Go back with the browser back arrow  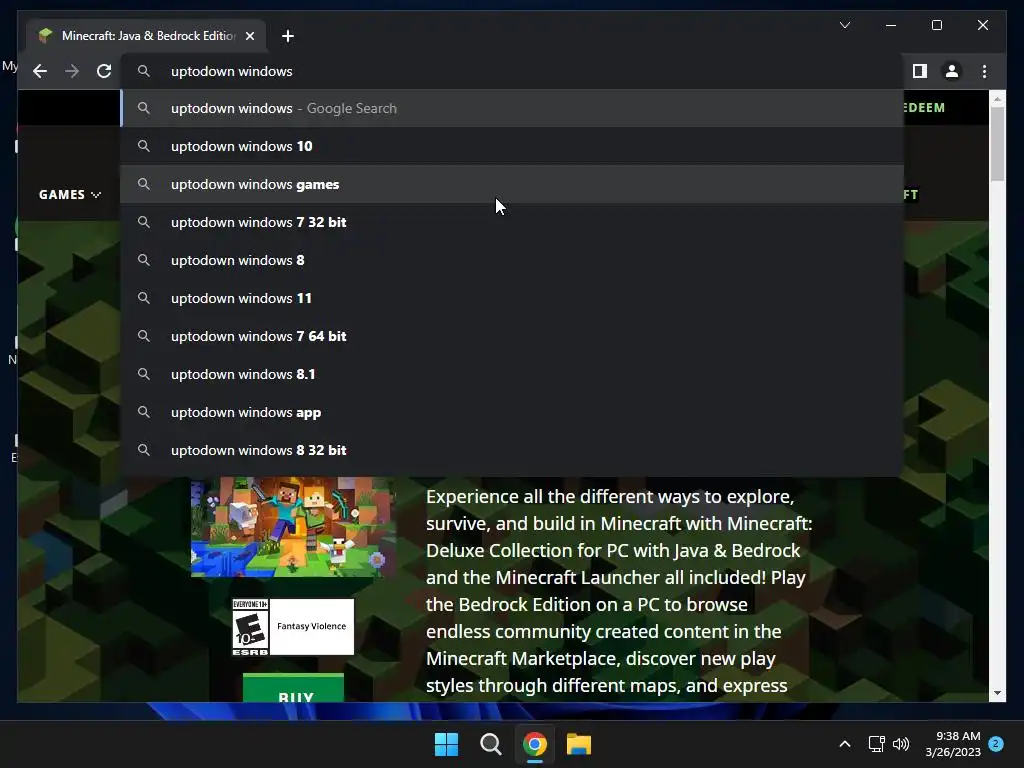(x=40, y=71)
